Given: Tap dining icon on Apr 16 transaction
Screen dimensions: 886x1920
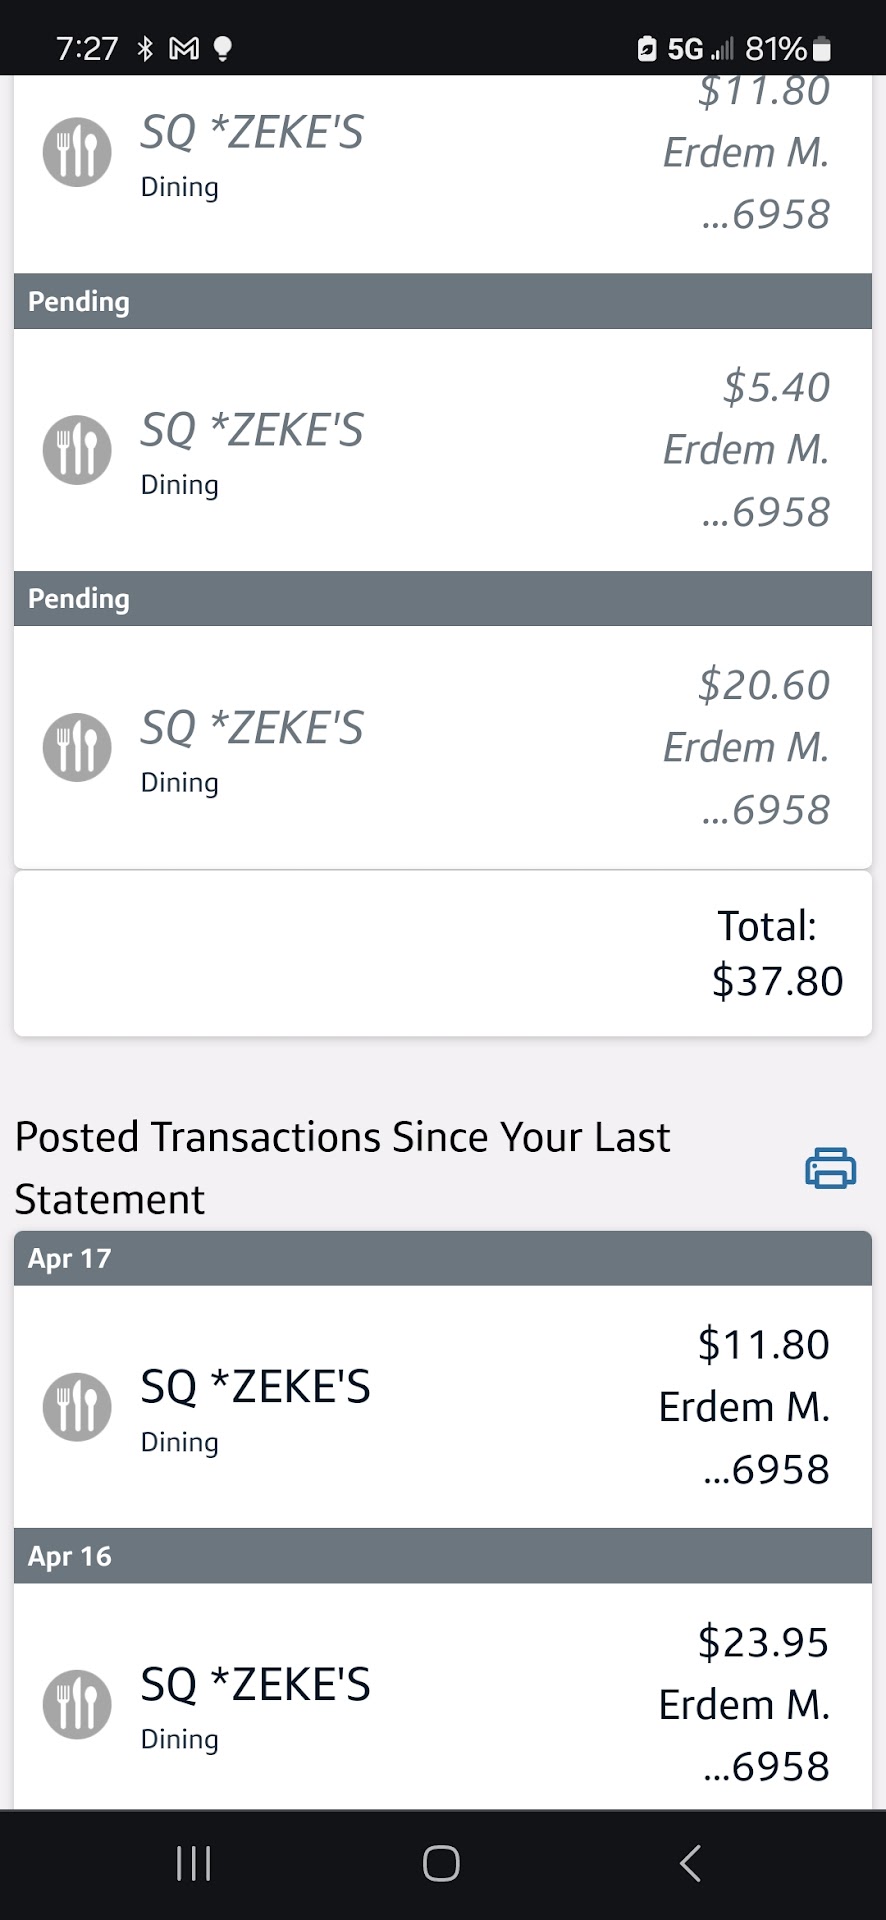Looking at the screenshot, I should (x=77, y=1704).
